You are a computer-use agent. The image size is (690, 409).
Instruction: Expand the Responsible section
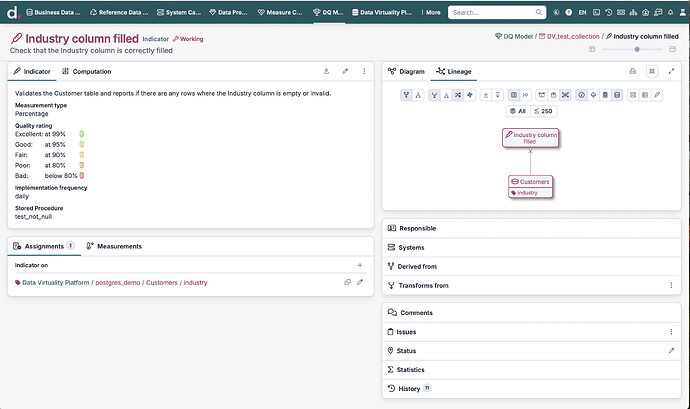[531, 228]
